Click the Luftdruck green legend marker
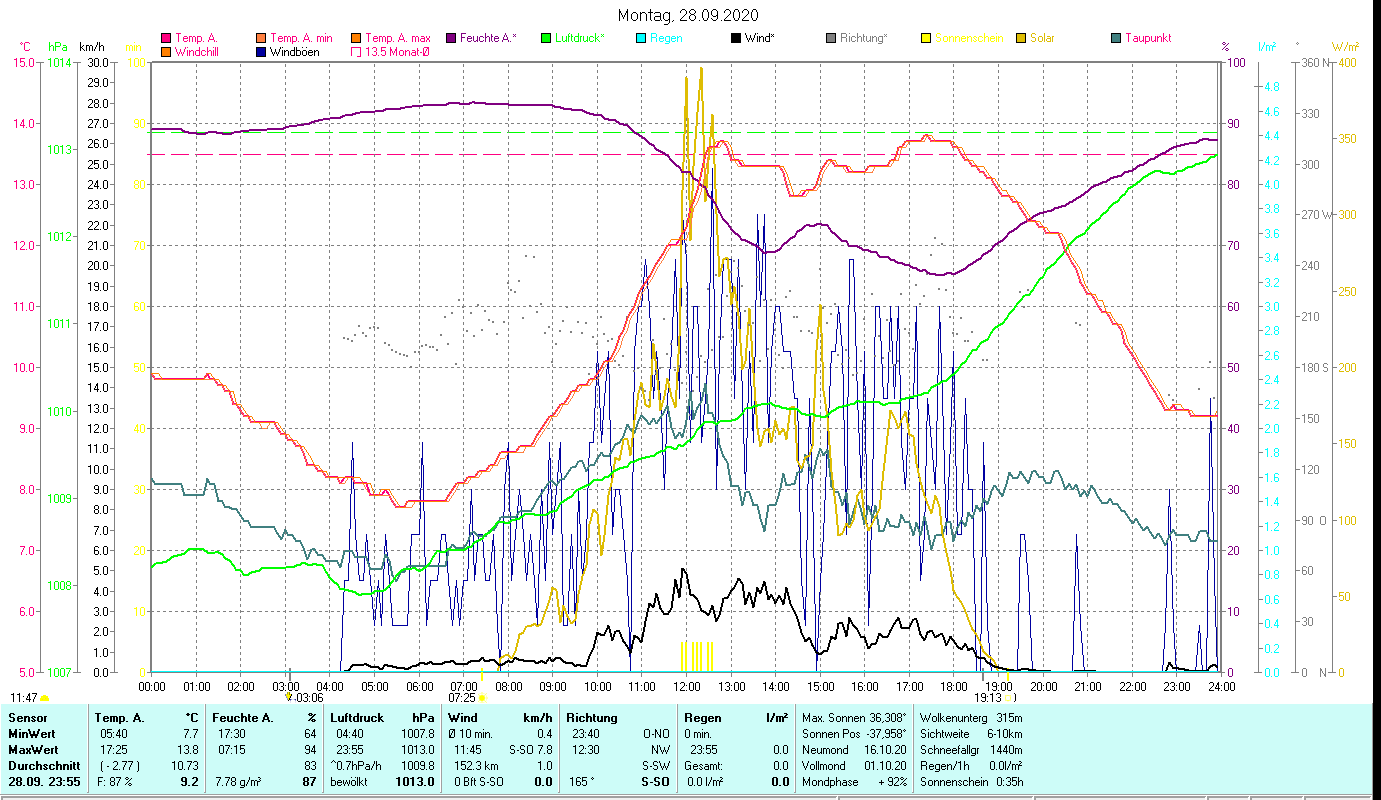This screenshot has height=800, width=1381. pyautogui.click(x=546, y=38)
